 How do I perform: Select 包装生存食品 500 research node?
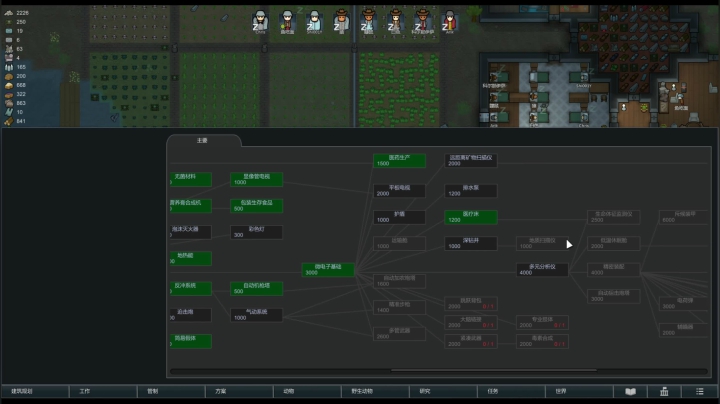coord(256,205)
